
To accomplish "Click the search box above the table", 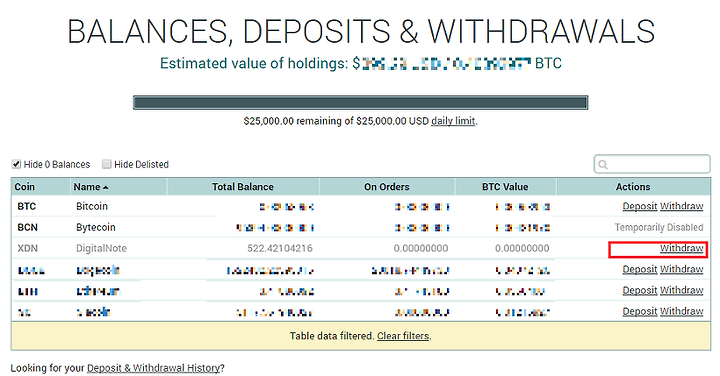I will point(652,164).
